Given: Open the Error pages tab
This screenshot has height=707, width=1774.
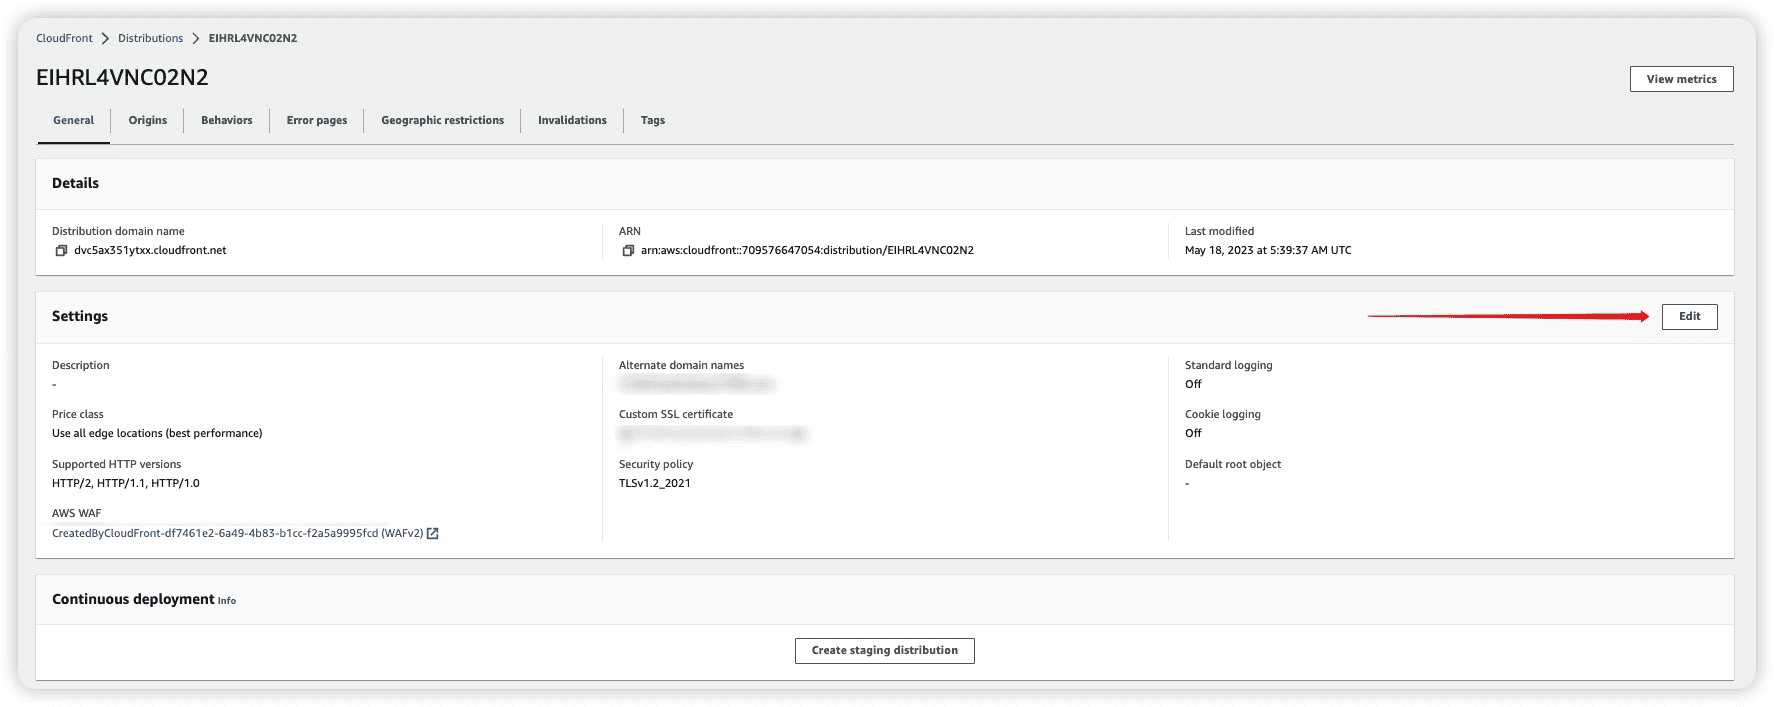Looking at the screenshot, I should [317, 121].
